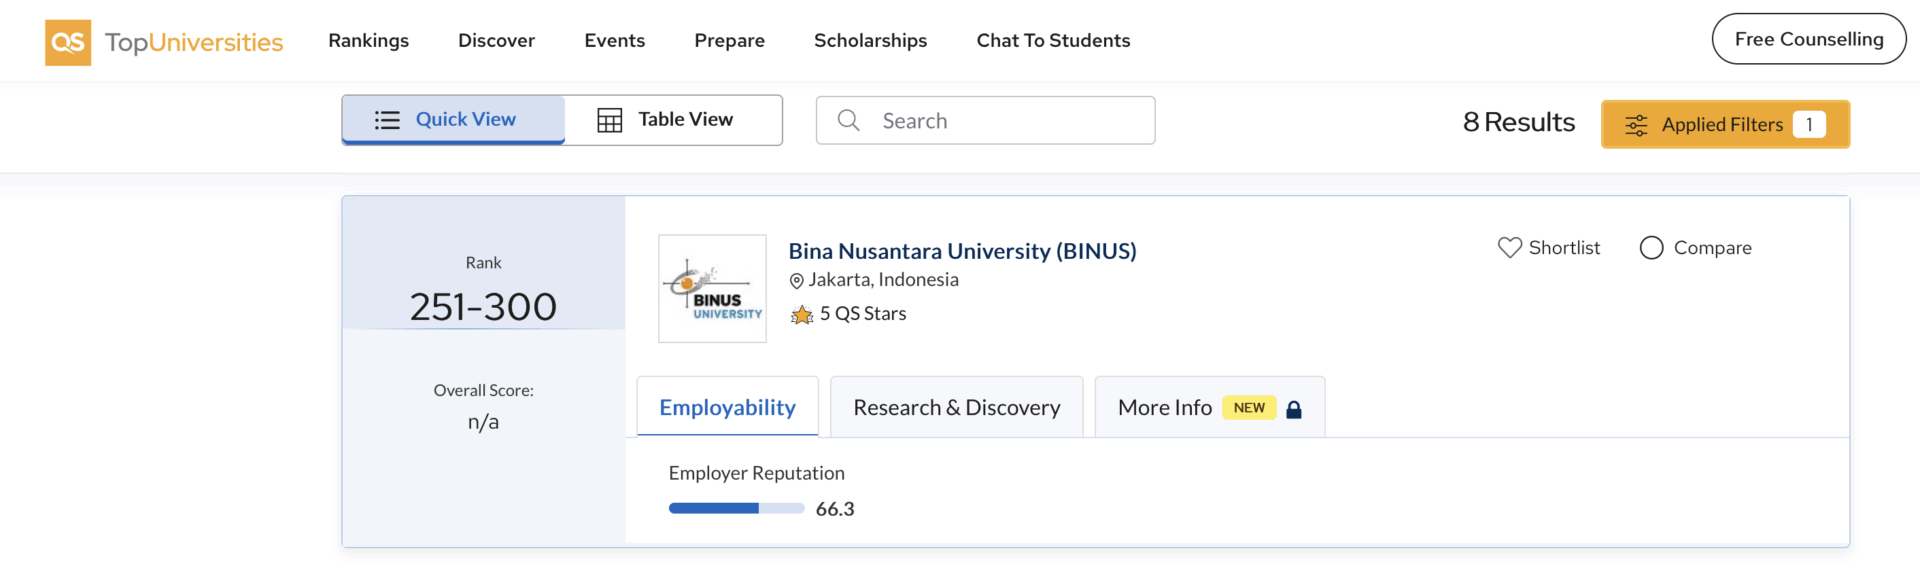This screenshot has height=572, width=1920.
Task: Open the Discover menu
Action: click(497, 40)
